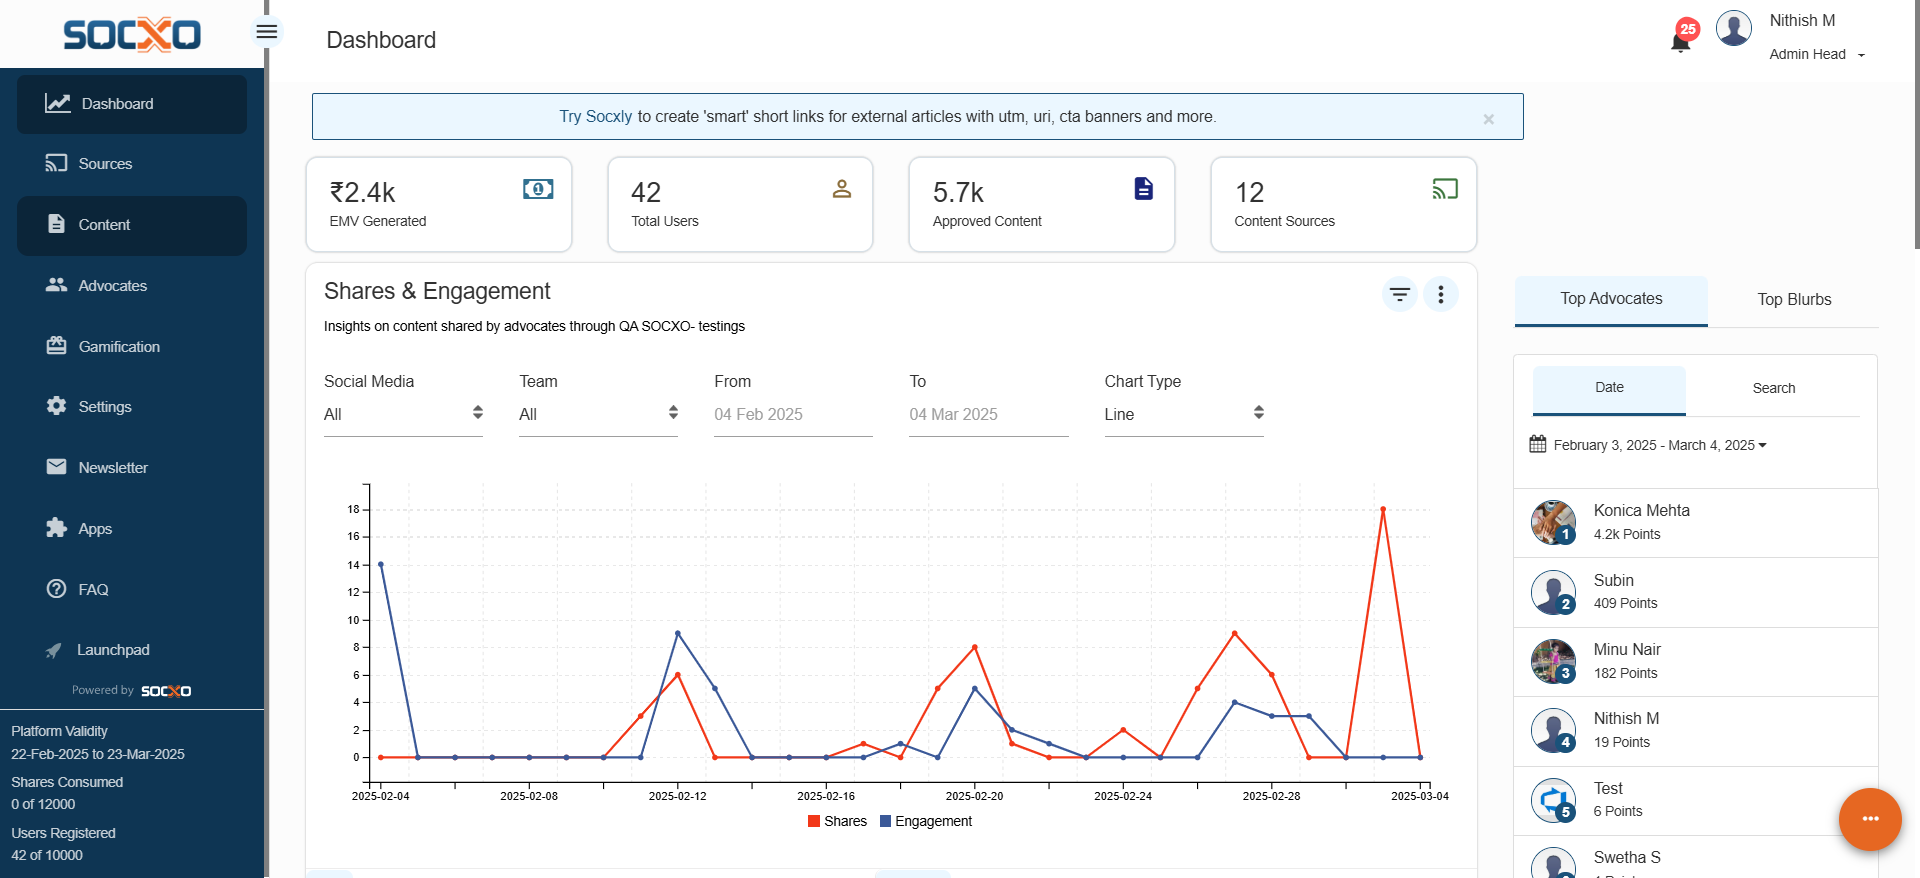
Task: Open the notifications bell icon
Action: point(1680,41)
